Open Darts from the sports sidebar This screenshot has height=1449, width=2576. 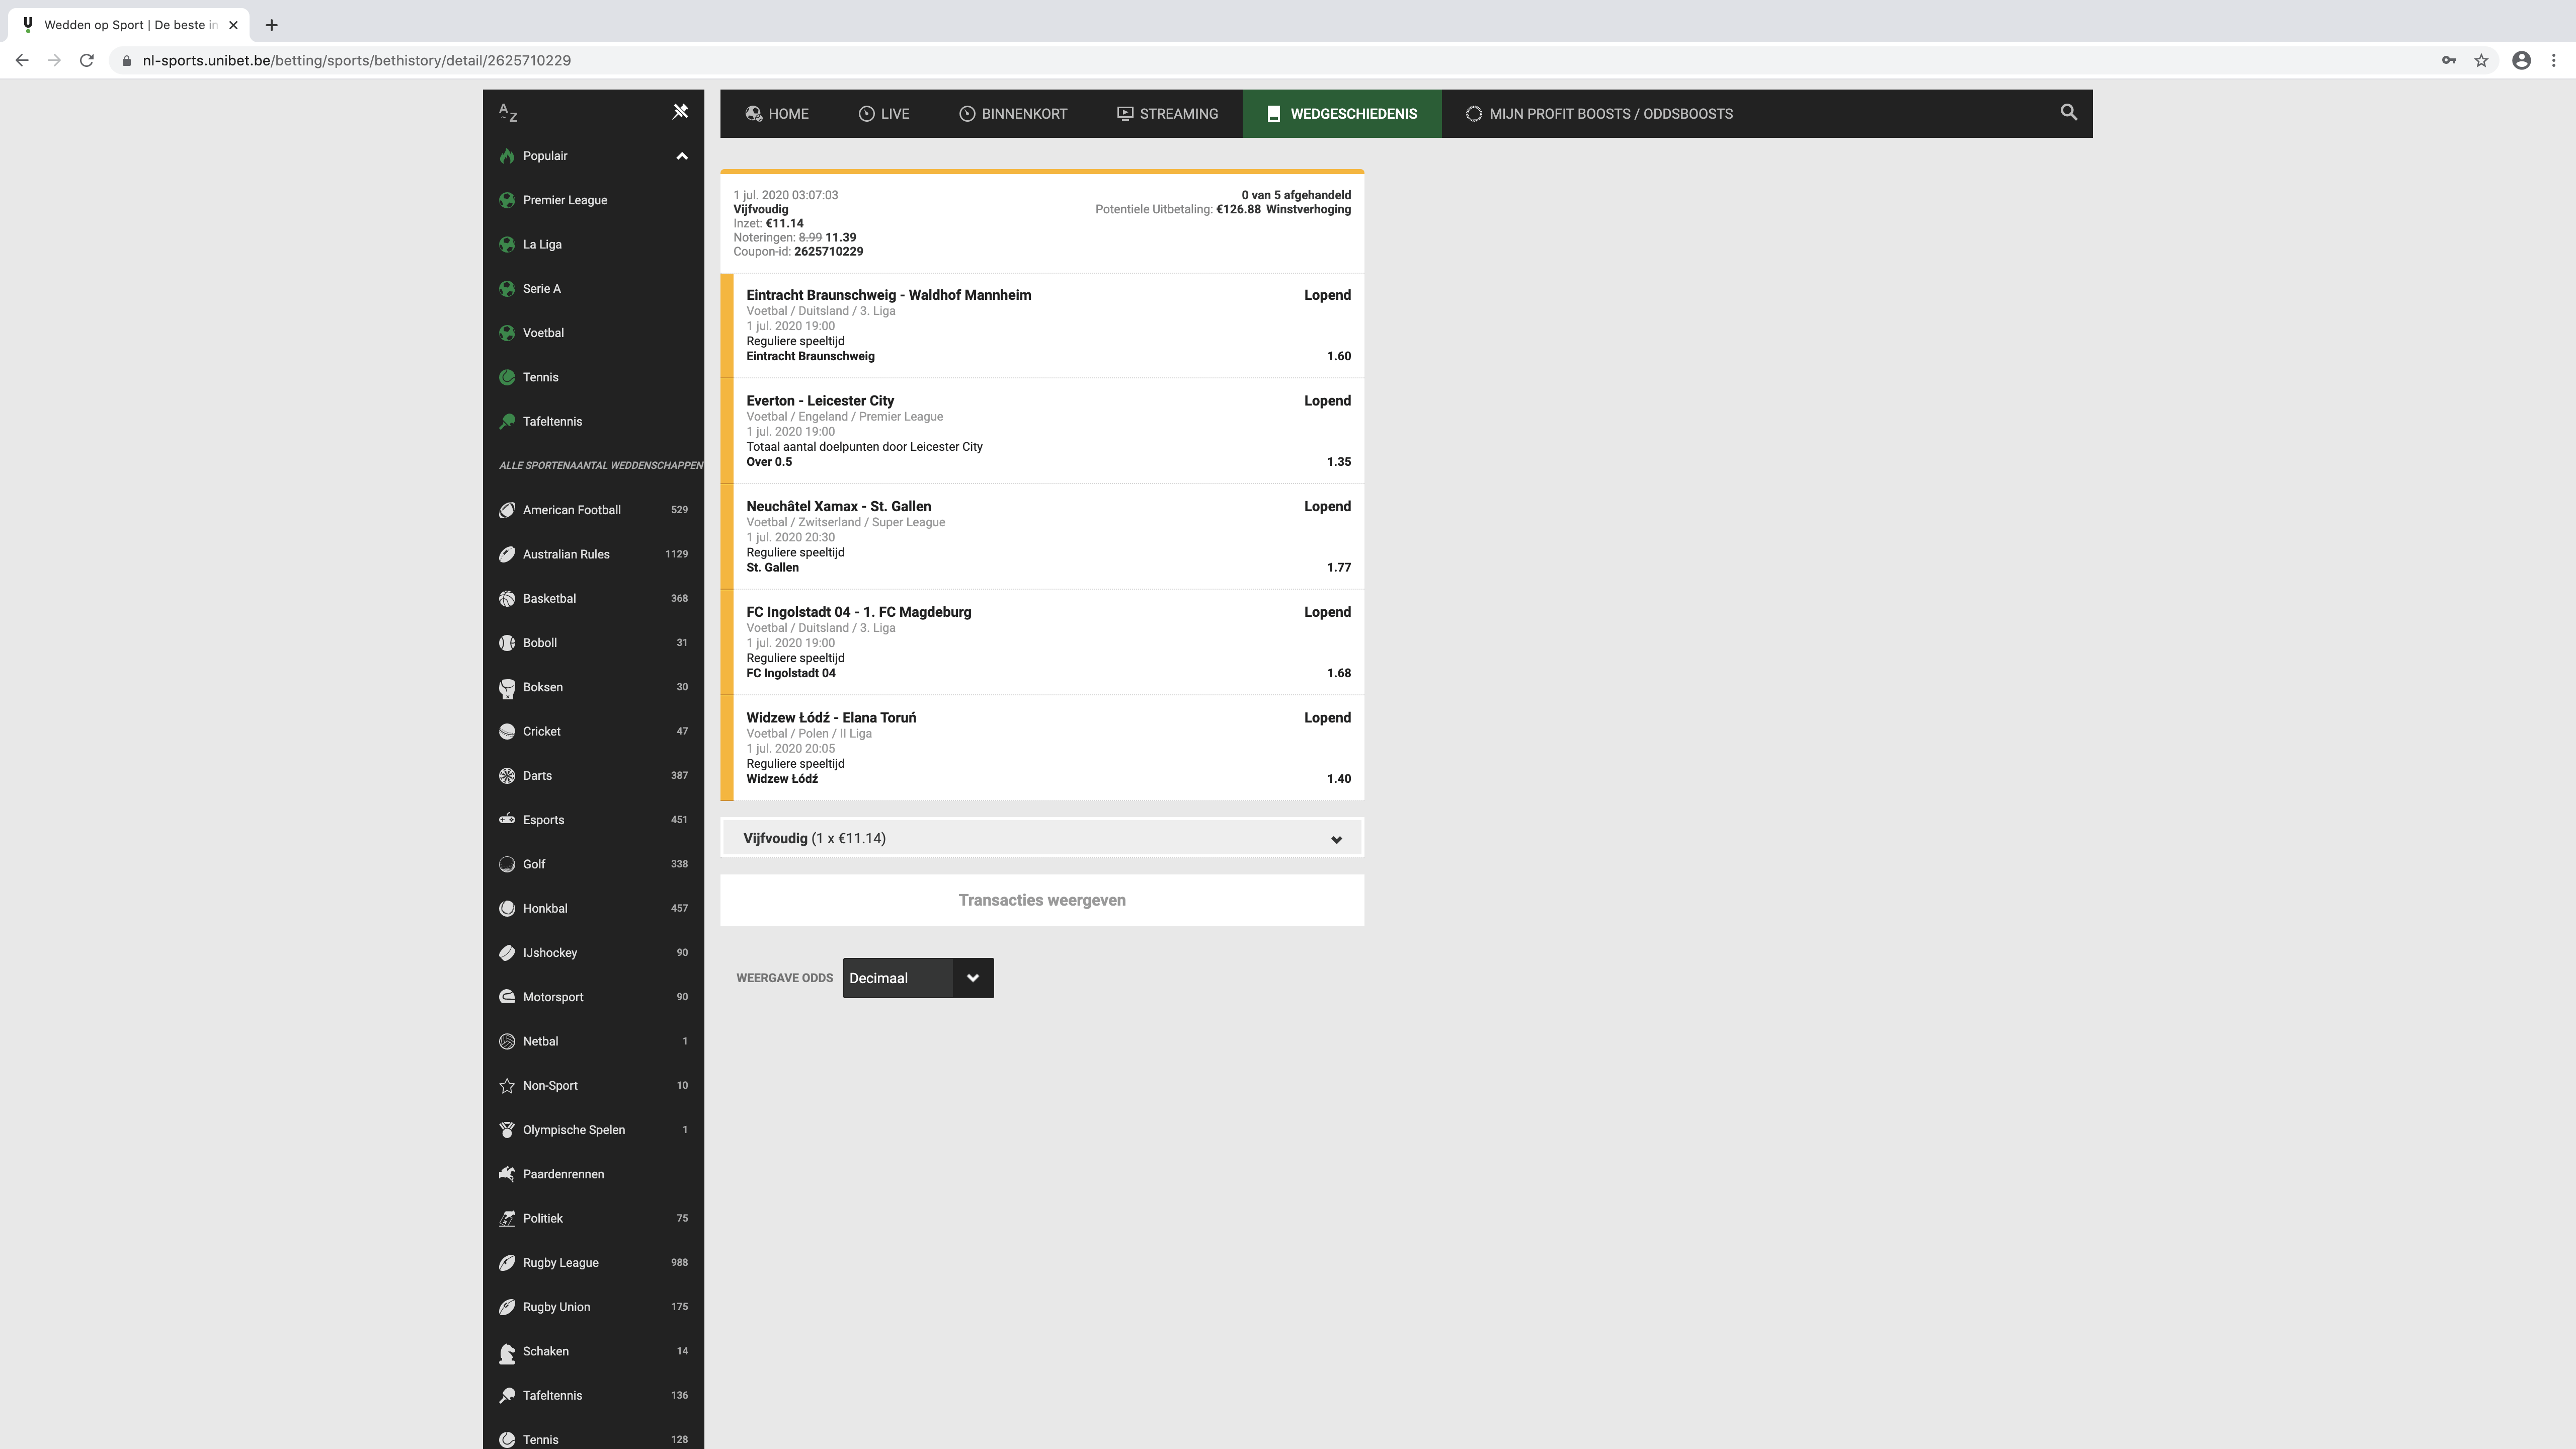pyautogui.click(x=537, y=775)
